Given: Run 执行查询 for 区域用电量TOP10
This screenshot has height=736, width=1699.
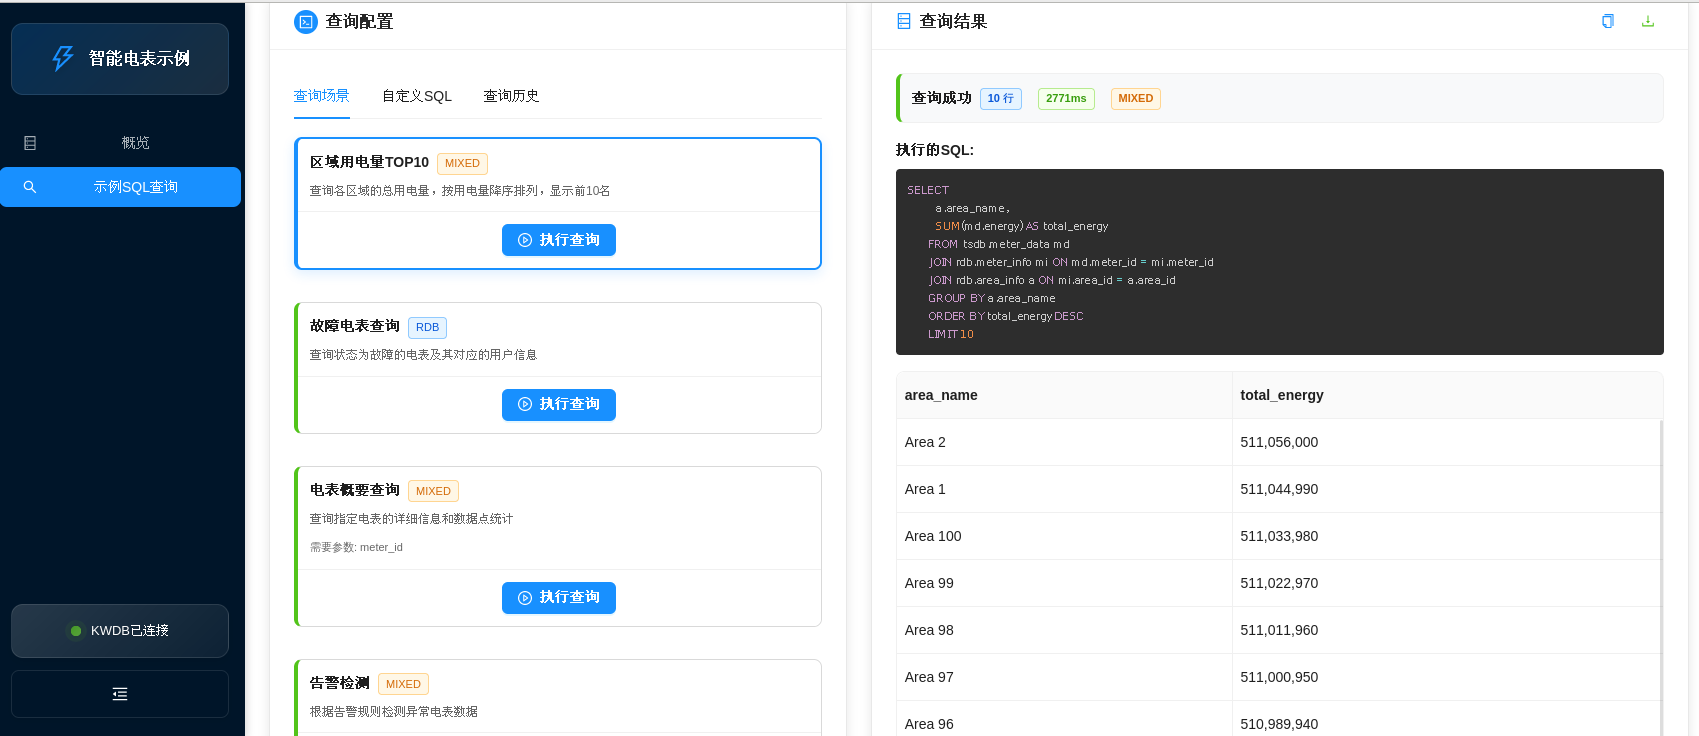Looking at the screenshot, I should coord(559,240).
